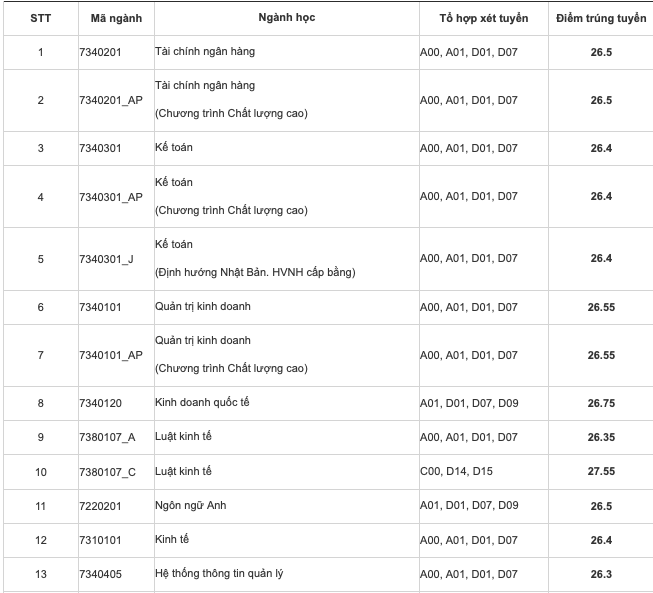Click the "Điểm trúng tuyển" column header
This screenshot has width=653, height=593.
coord(600,19)
